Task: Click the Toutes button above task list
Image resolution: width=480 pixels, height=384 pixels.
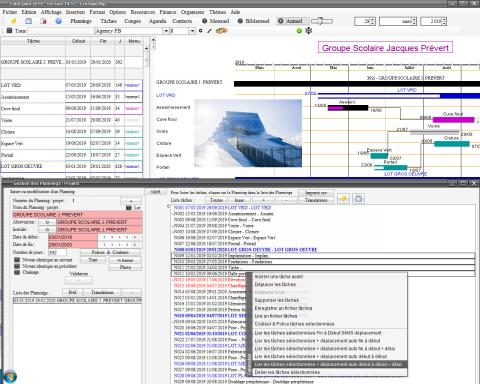Action: [216, 200]
